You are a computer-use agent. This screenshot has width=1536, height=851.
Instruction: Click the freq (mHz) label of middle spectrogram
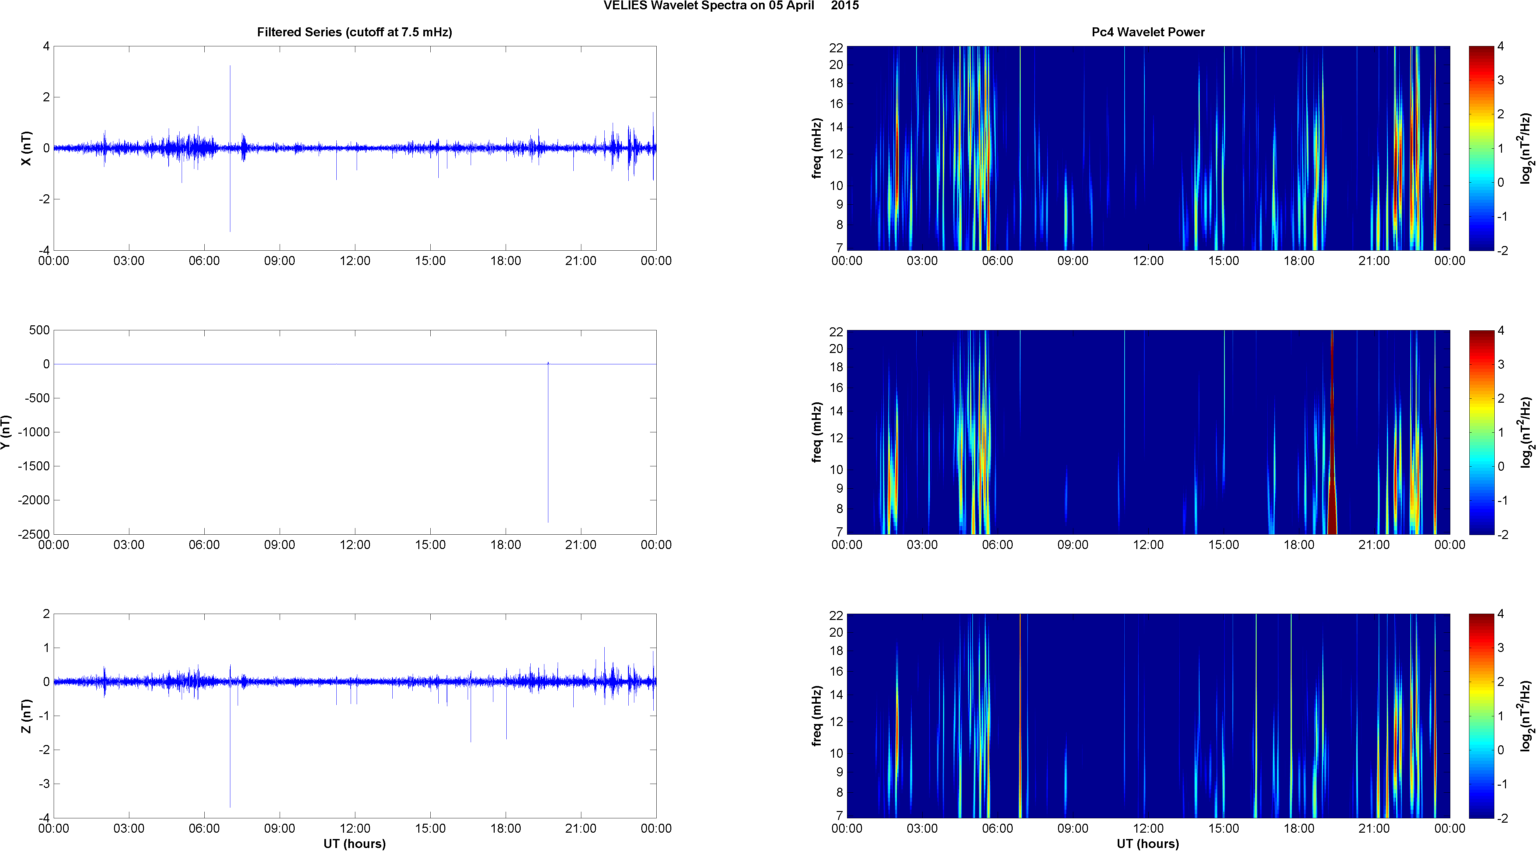tap(818, 432)
